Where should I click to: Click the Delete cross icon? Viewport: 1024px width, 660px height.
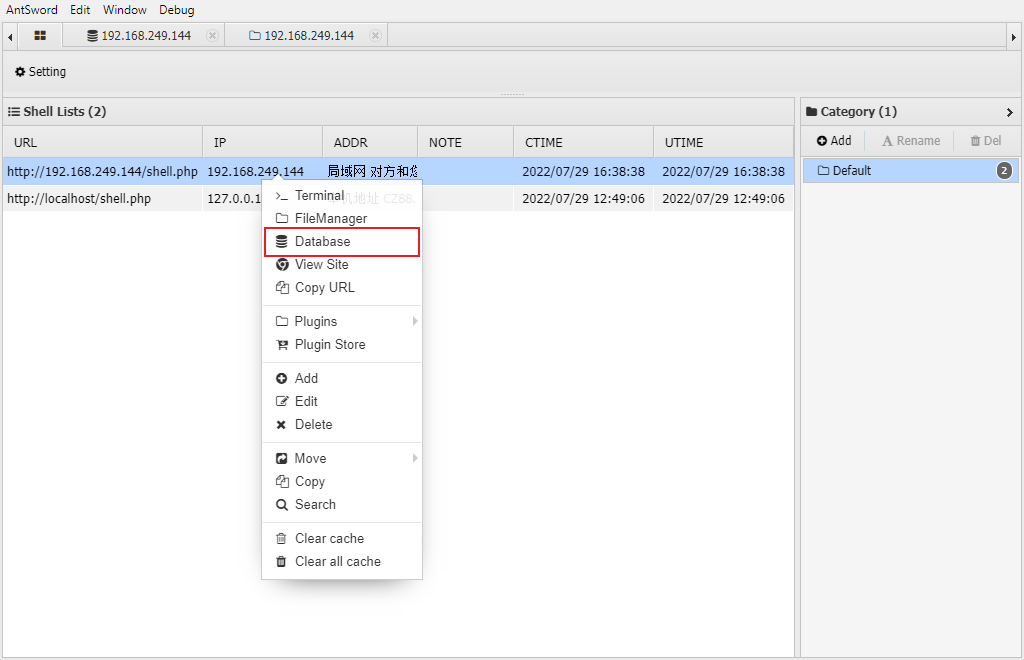[281, 425]
